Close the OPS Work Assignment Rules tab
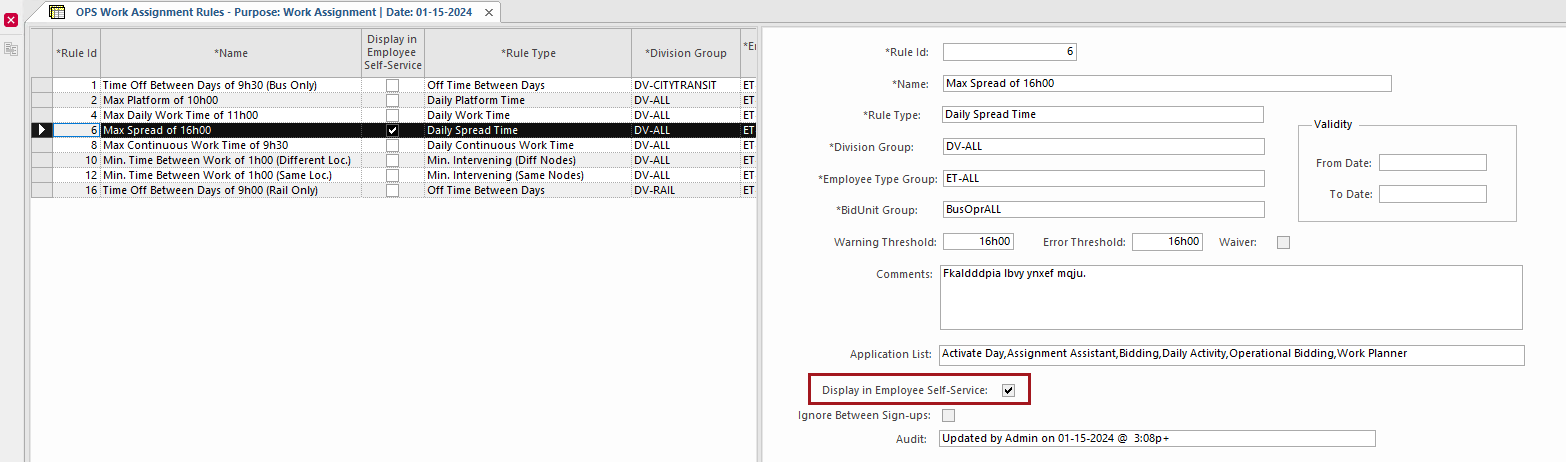The width and height of the screenshot is (1566, 462). (x=488, y=12)
